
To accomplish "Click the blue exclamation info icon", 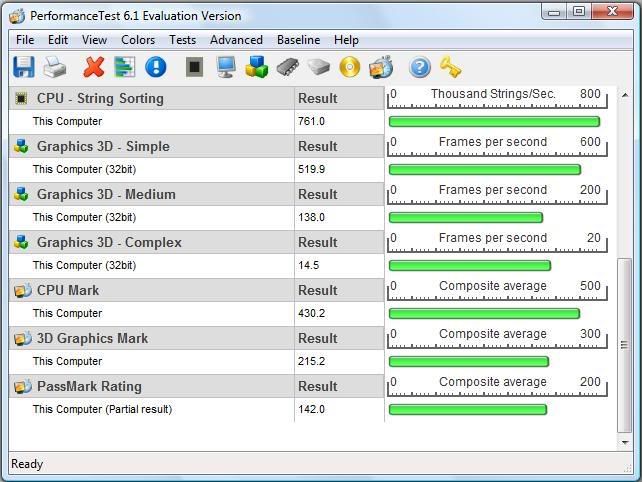I will coord(156,67).
